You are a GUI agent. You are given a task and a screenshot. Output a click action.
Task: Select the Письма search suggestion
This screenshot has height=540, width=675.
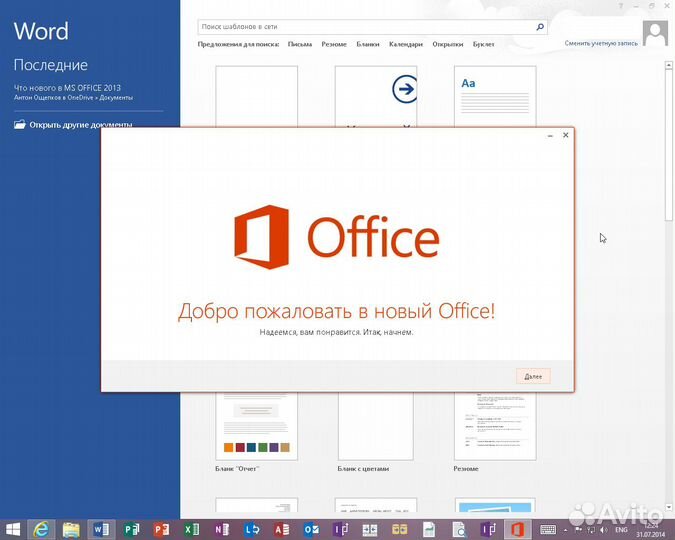point(300,44)
